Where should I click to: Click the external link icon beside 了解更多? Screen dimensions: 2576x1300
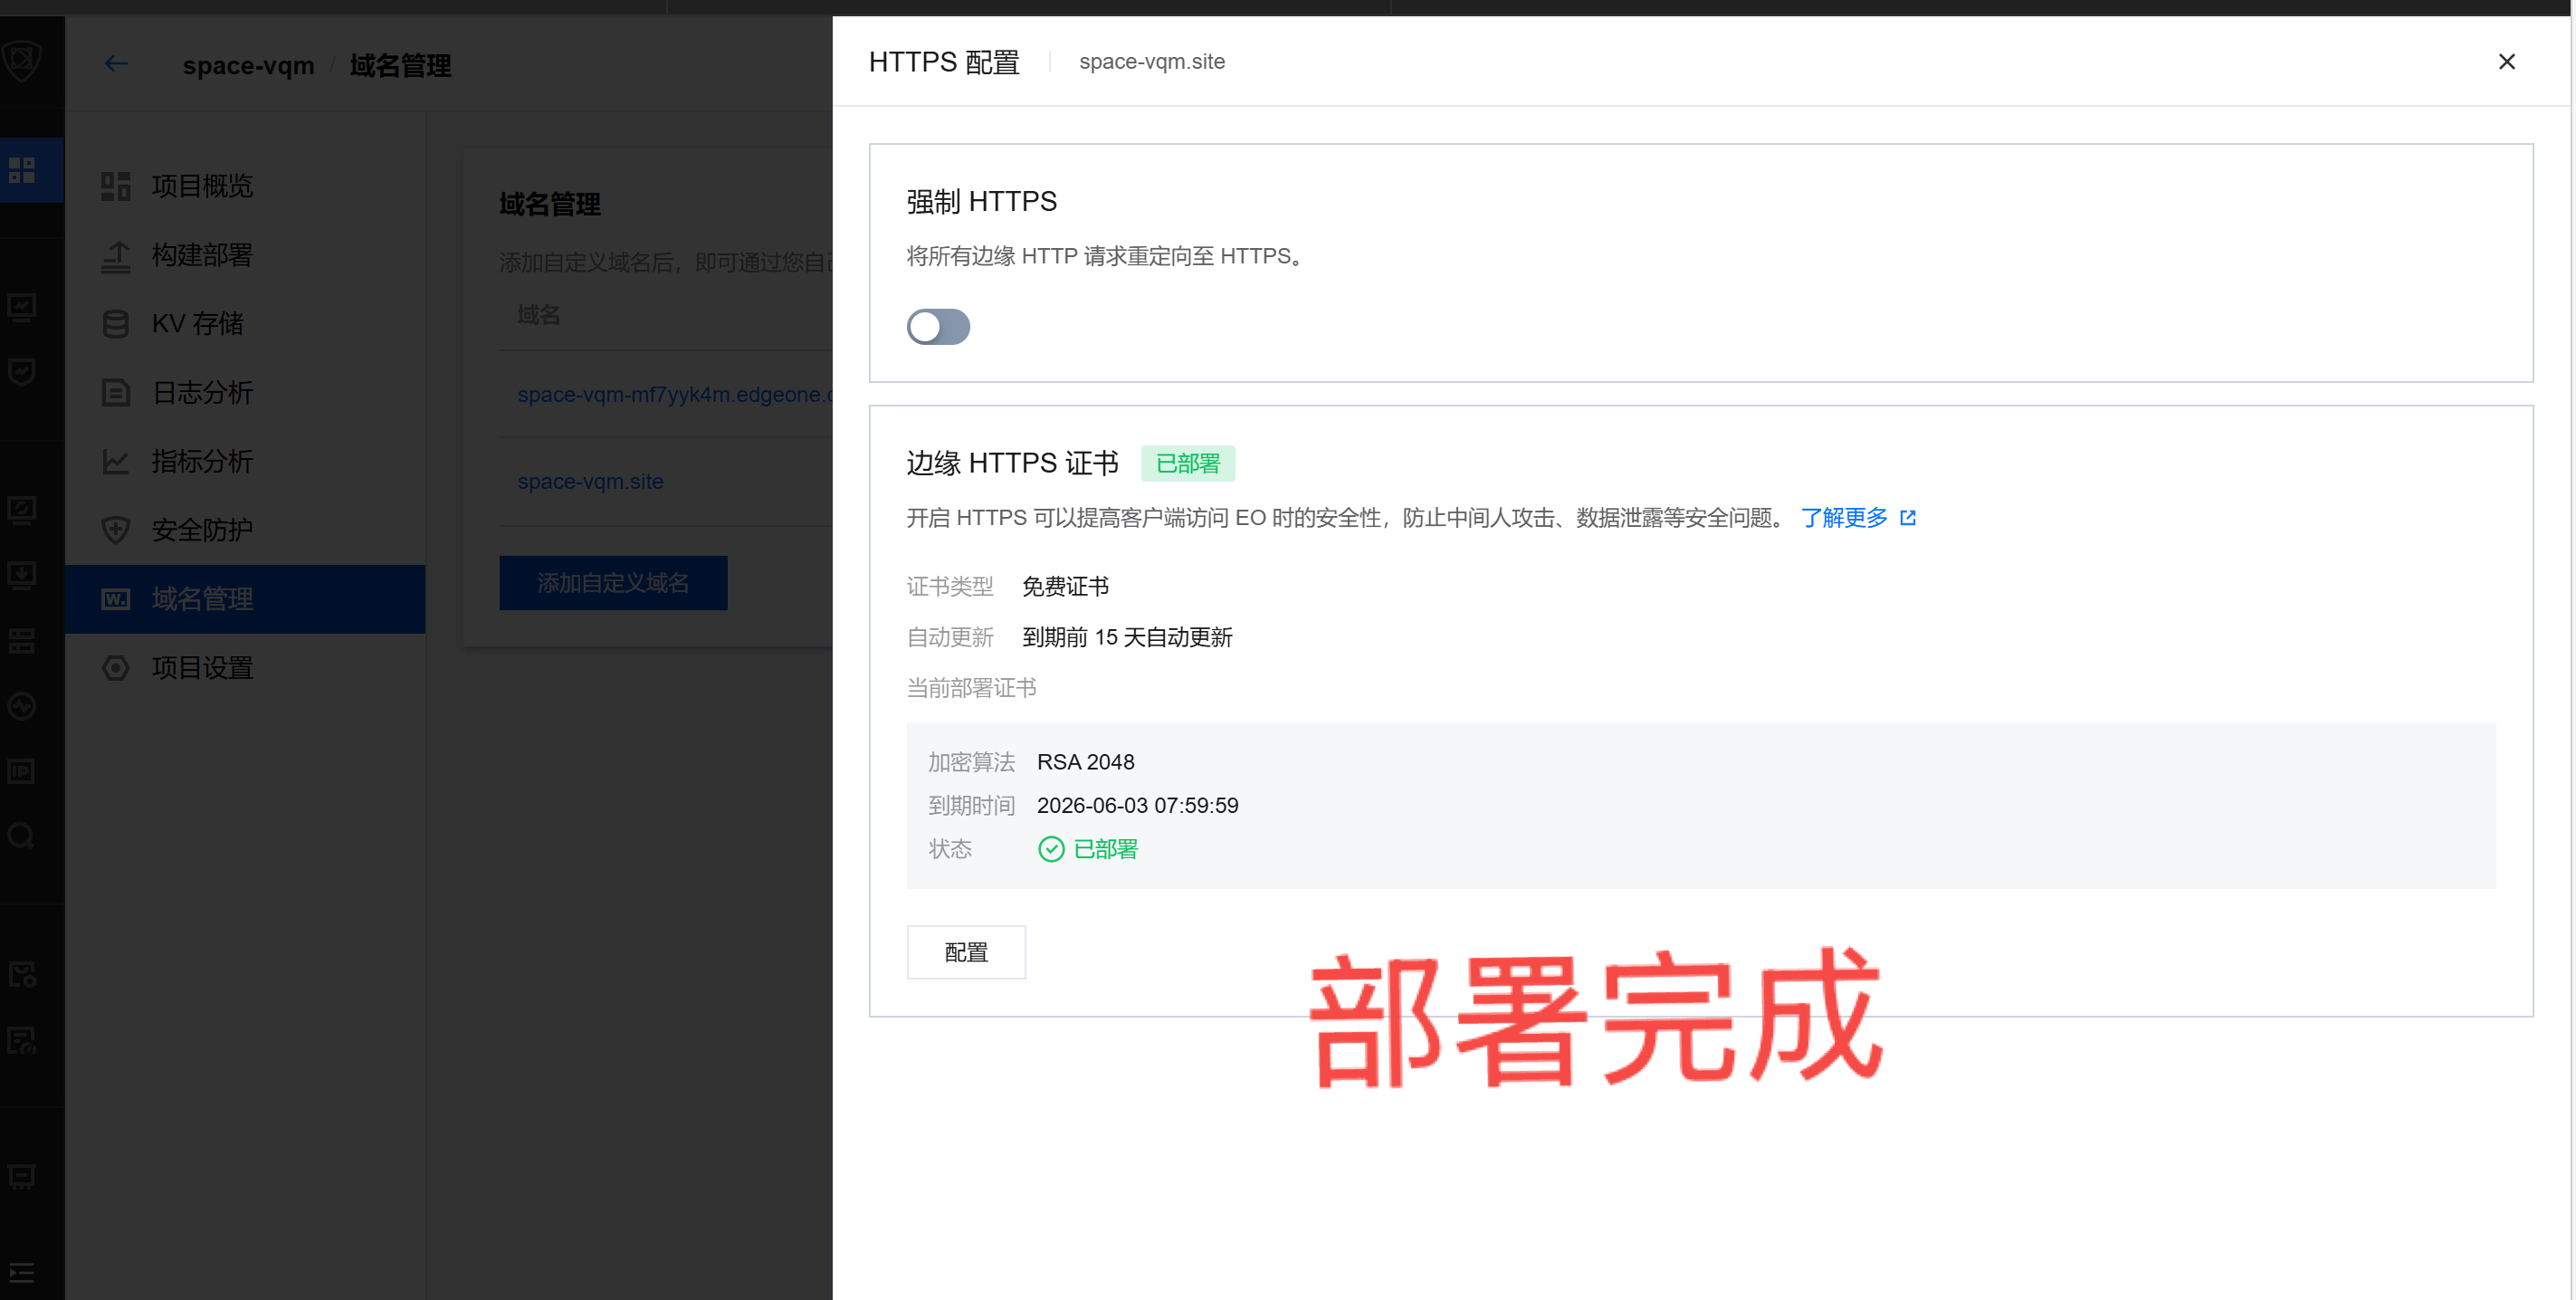(x=1908, y=518)
